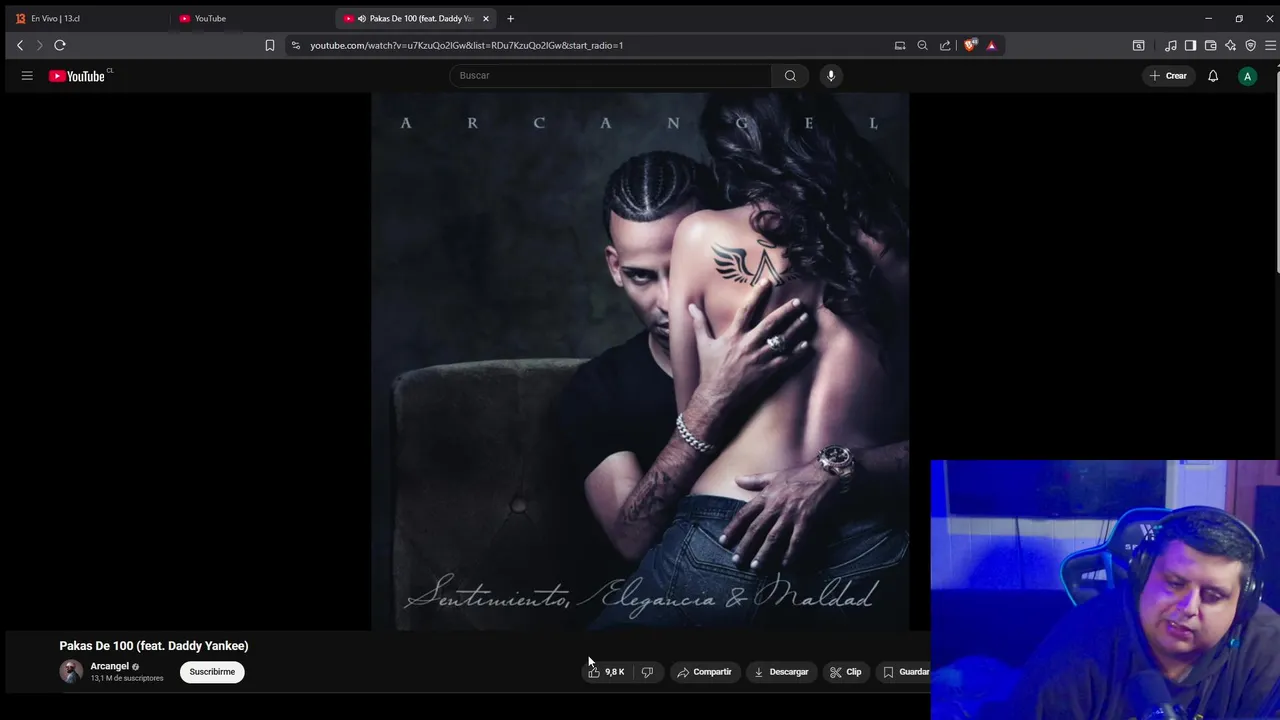Click Compartir to share video
The image size is (1280, 720).
tap(704, 672)
